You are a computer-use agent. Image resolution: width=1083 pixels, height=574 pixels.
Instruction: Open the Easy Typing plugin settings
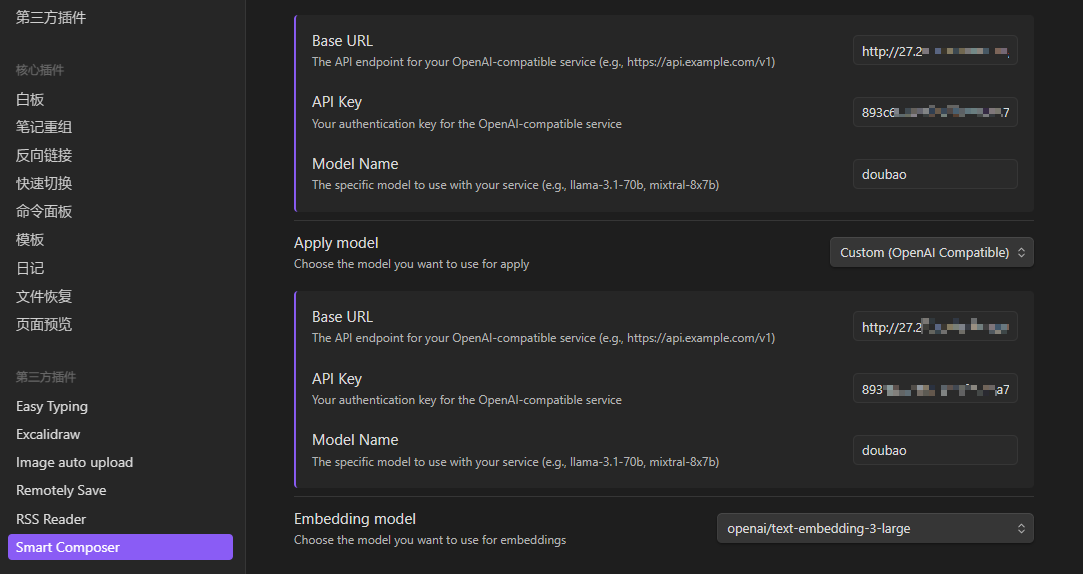[52, 406]
